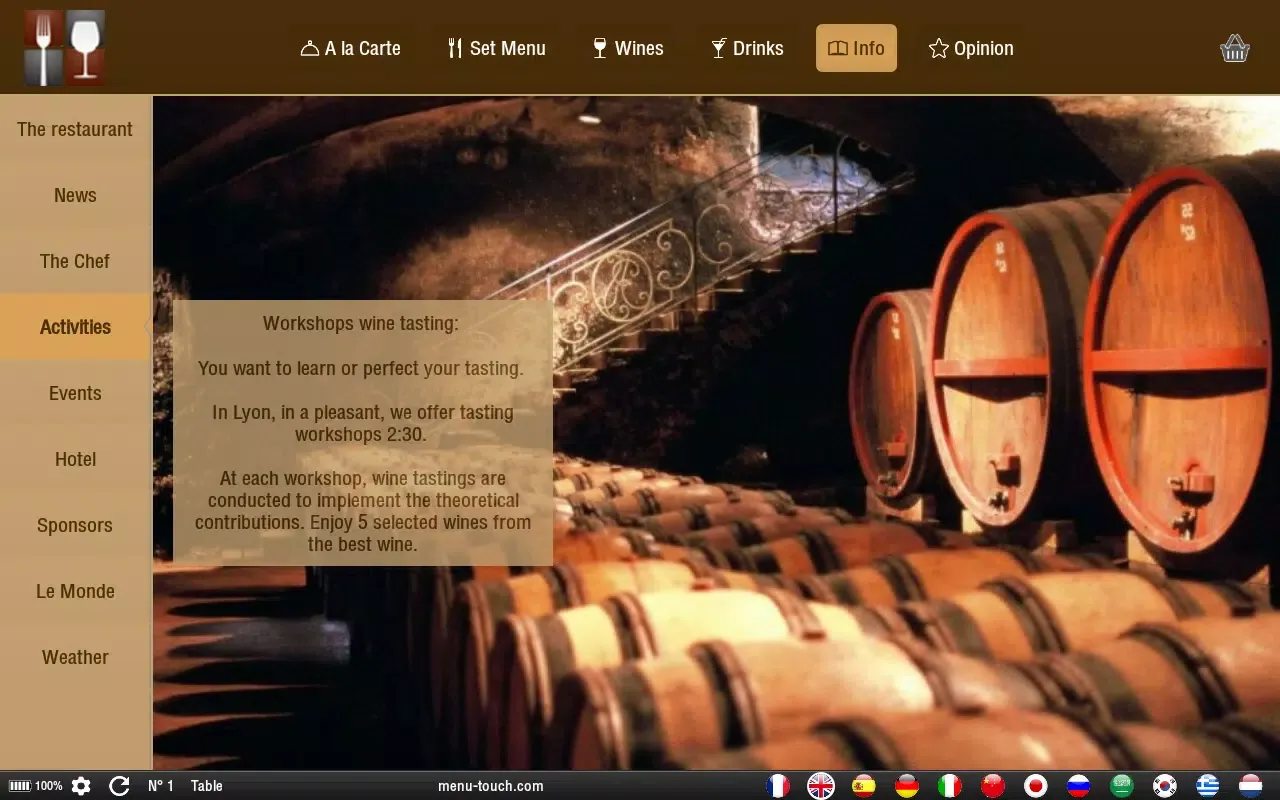Screen dimensions: 1280x800
Task: Visit the menu-touch.com link
Action: pos(491,786)
